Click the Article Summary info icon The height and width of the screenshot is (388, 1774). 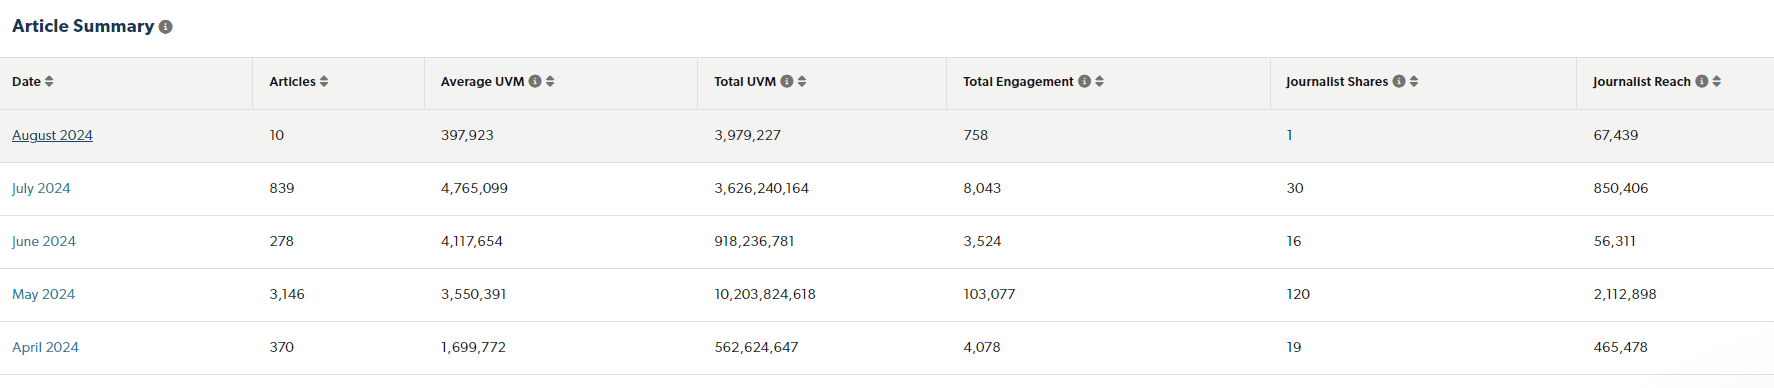pos(166,27)
